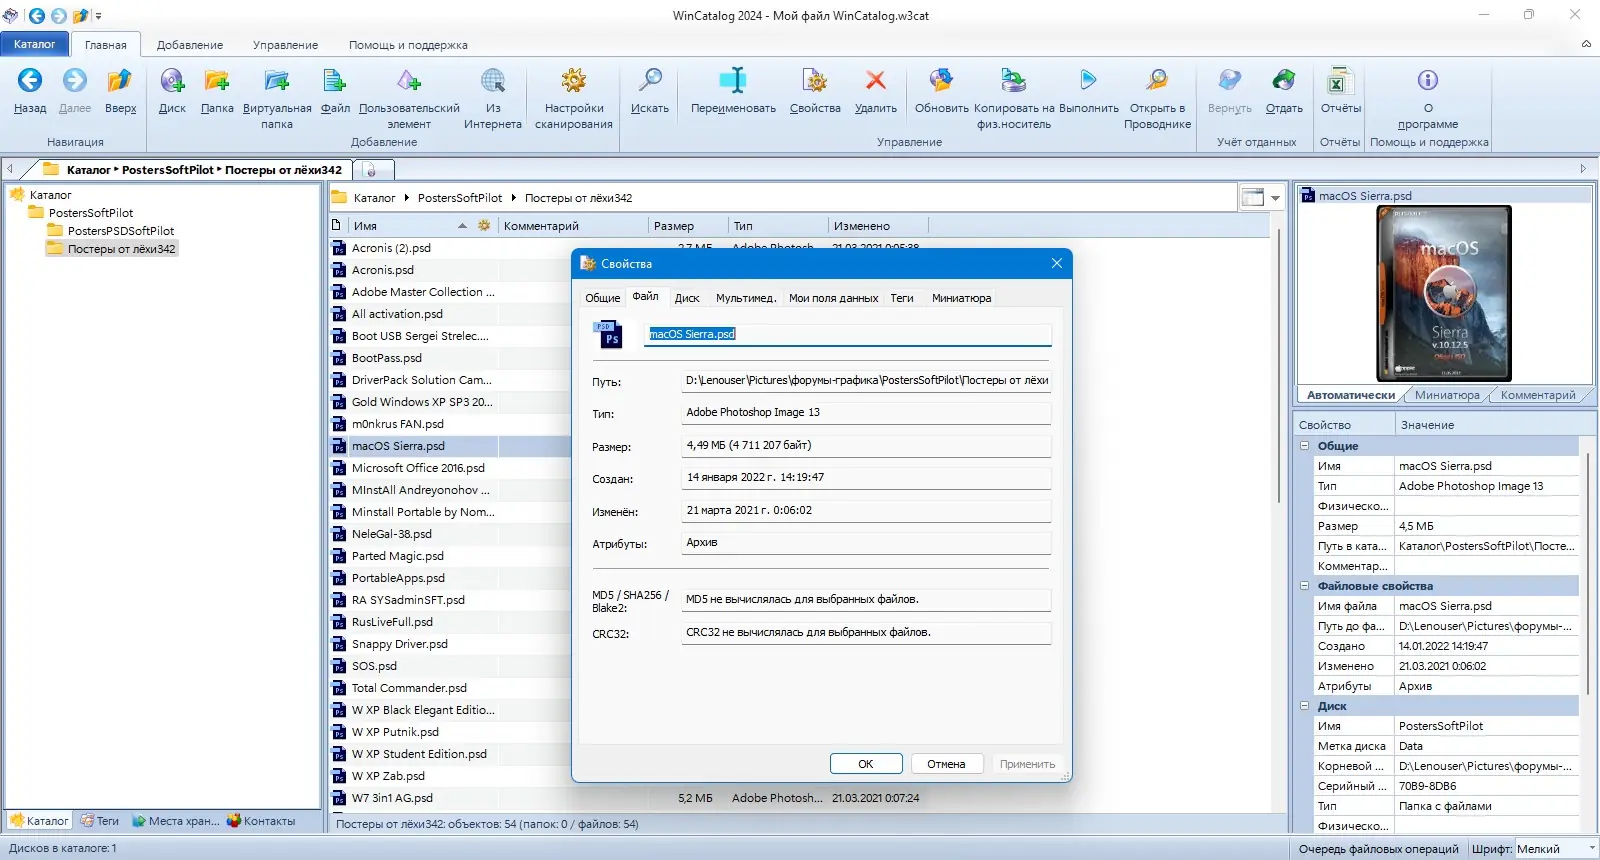Viewport: 1600px width, 860px height.
Task: Click the OK button in dialog
Action: [x=866, y=764]
